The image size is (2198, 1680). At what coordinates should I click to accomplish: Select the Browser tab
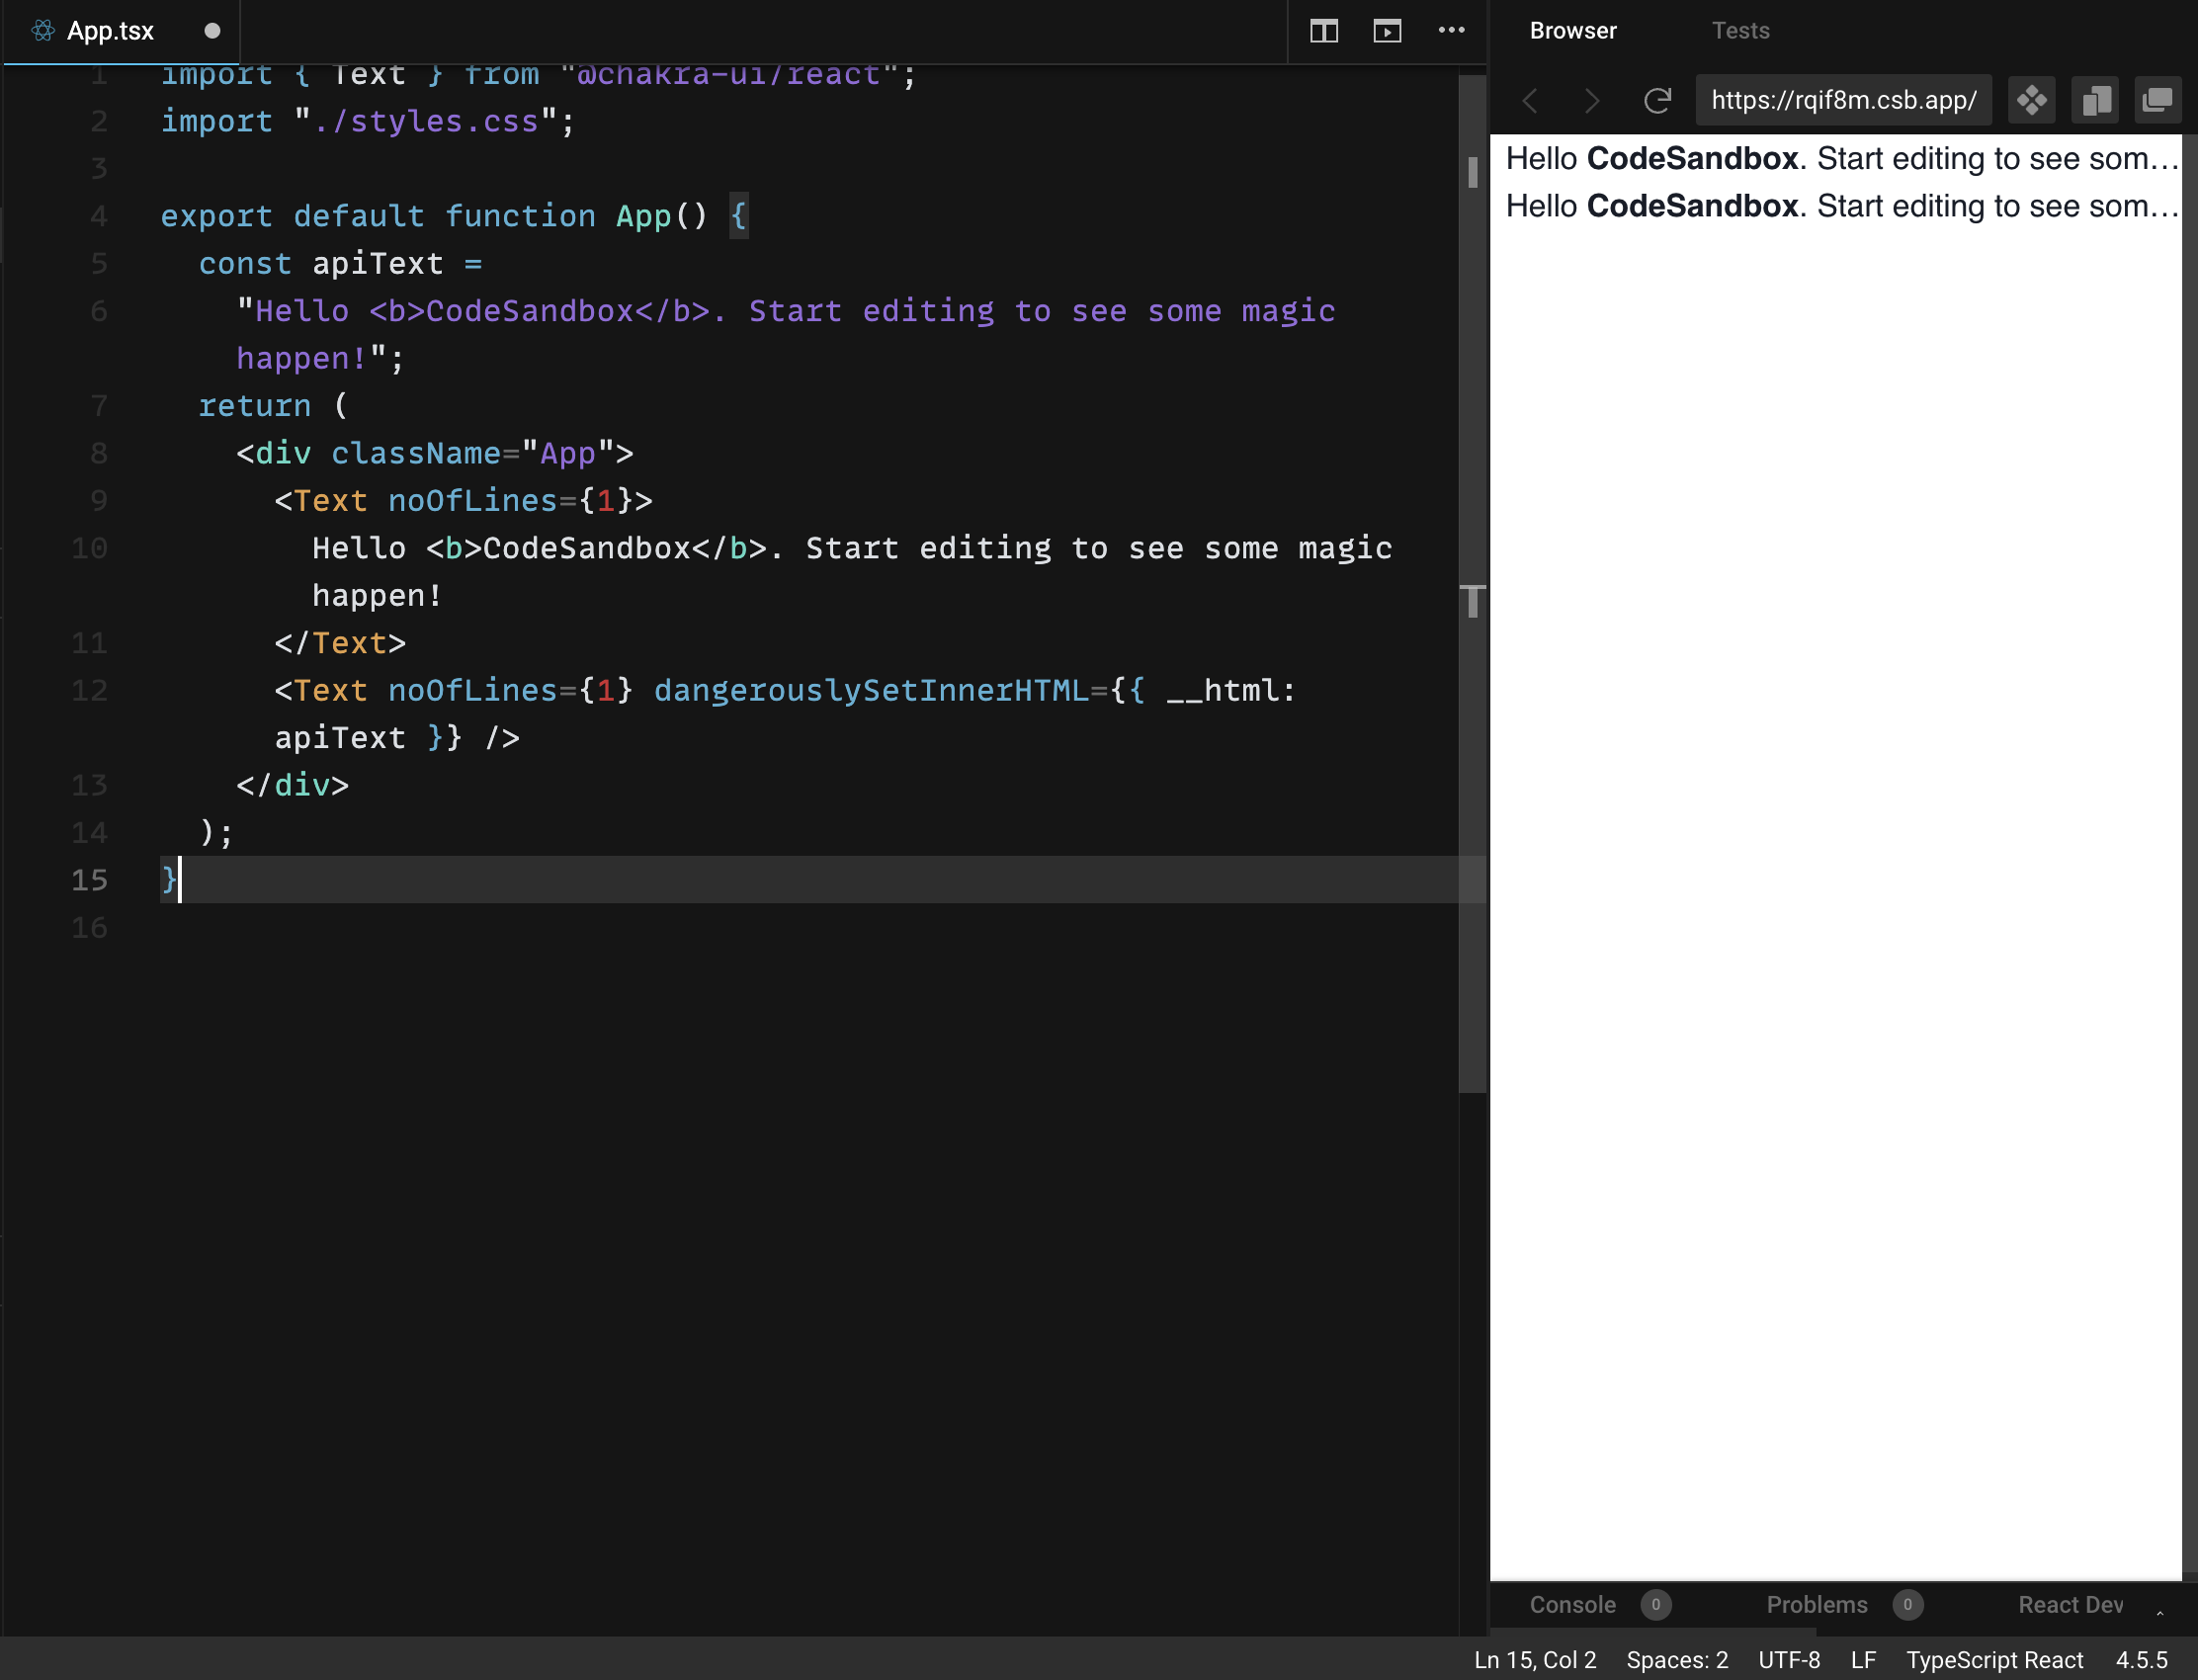click(1572, 30)
